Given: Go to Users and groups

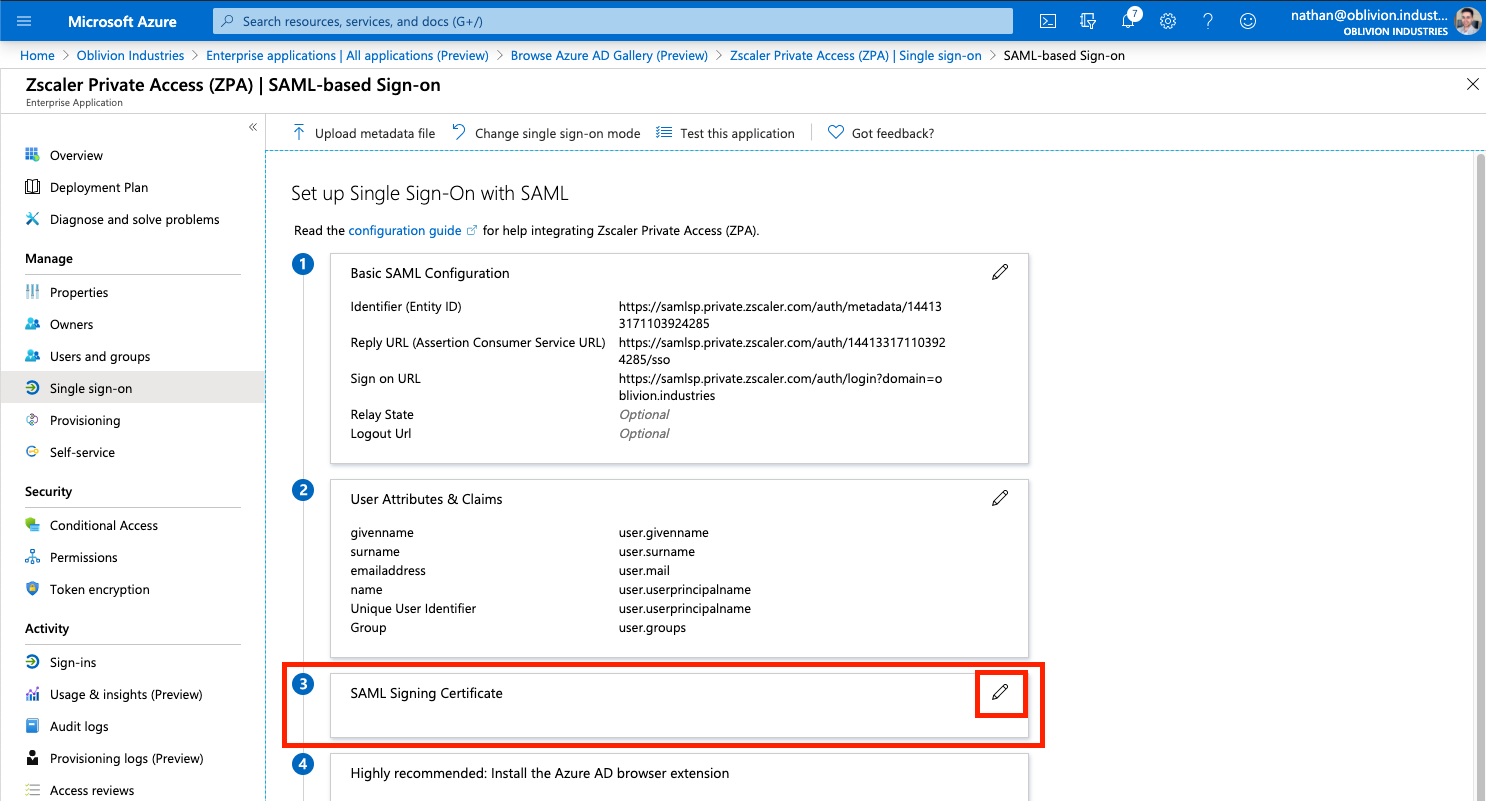Looking at the screenshot, I should 100,357.
